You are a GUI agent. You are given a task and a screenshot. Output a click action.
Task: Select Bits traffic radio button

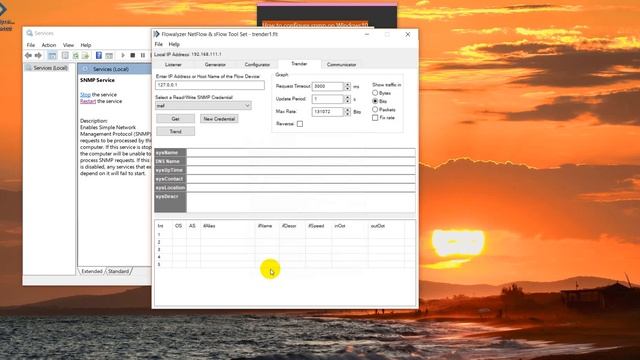click(375, 101)
